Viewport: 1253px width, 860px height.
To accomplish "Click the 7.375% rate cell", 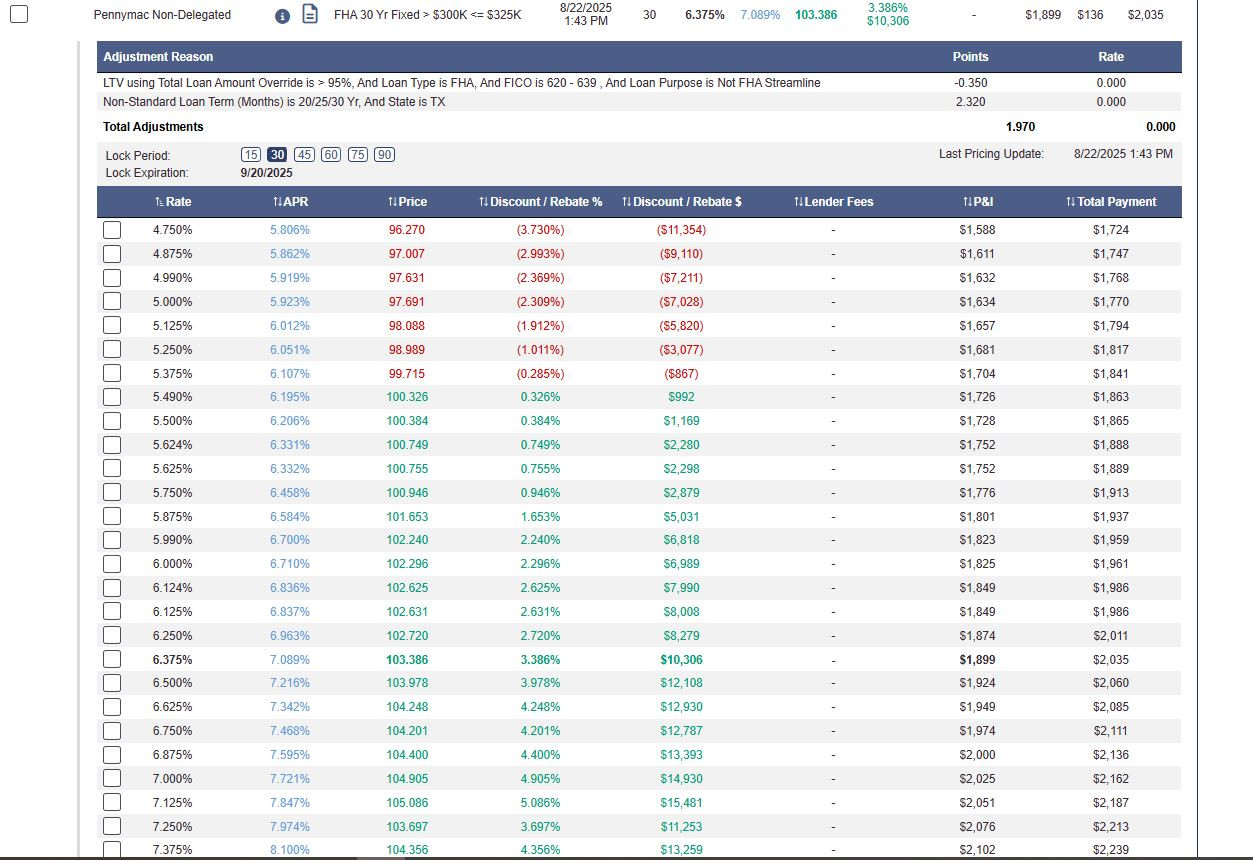I will pos(173,850).
